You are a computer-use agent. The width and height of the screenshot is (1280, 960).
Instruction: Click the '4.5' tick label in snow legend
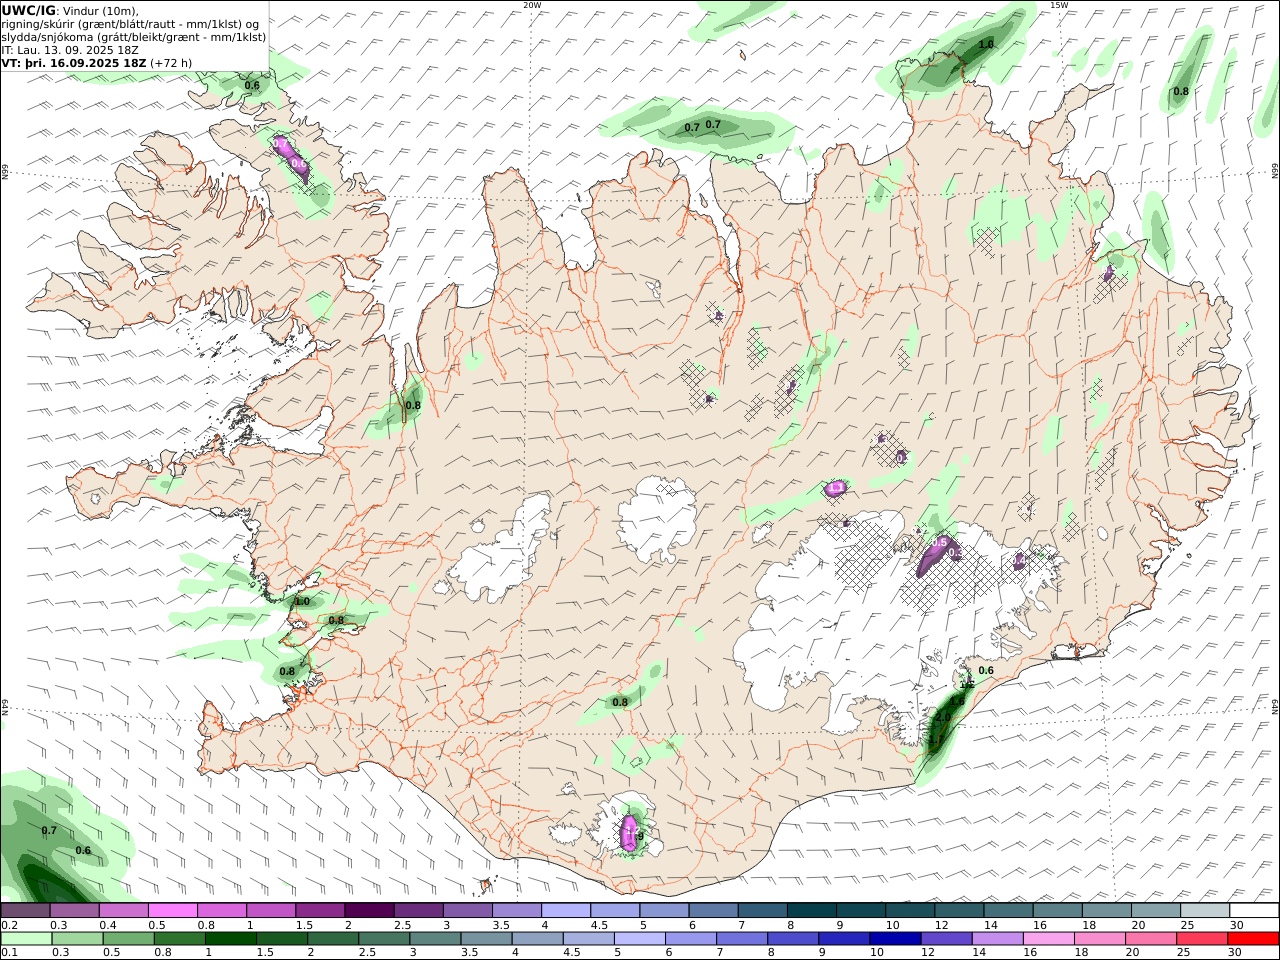pyautogui.click(x=600, y=925)
